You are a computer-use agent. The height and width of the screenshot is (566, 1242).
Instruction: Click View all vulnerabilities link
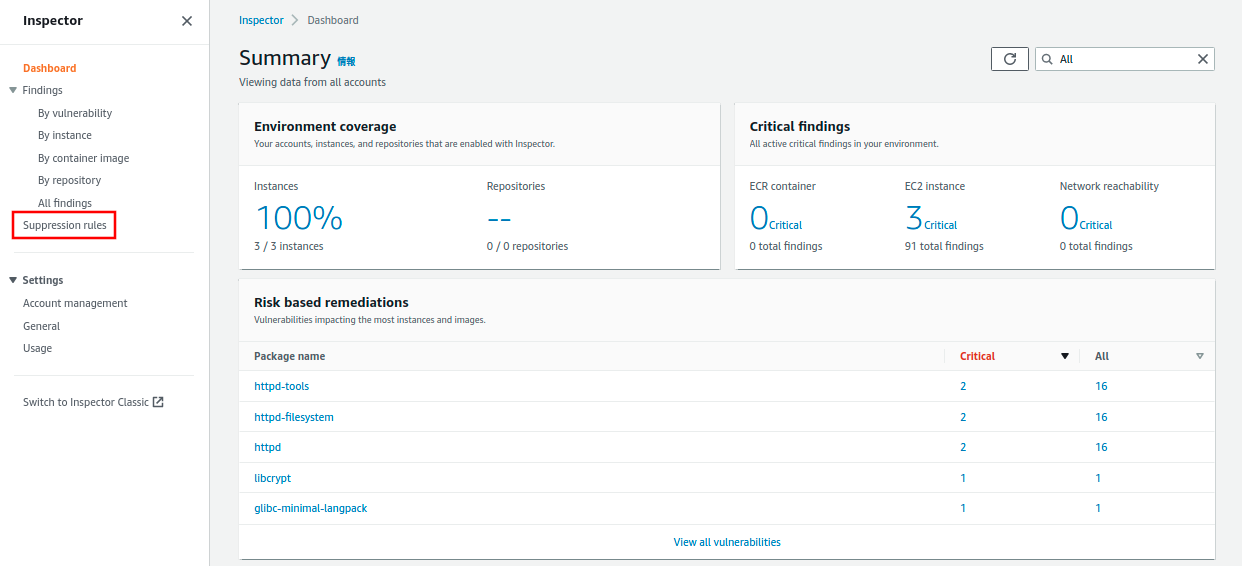[x=727, y=542]
